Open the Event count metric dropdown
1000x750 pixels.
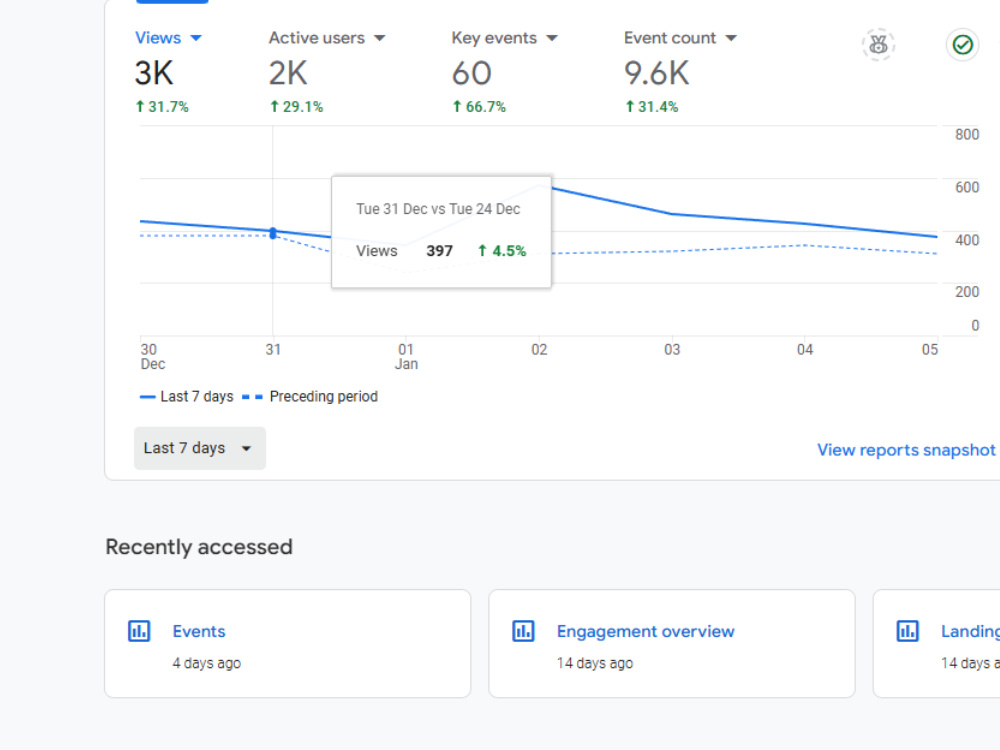(680, 38)
